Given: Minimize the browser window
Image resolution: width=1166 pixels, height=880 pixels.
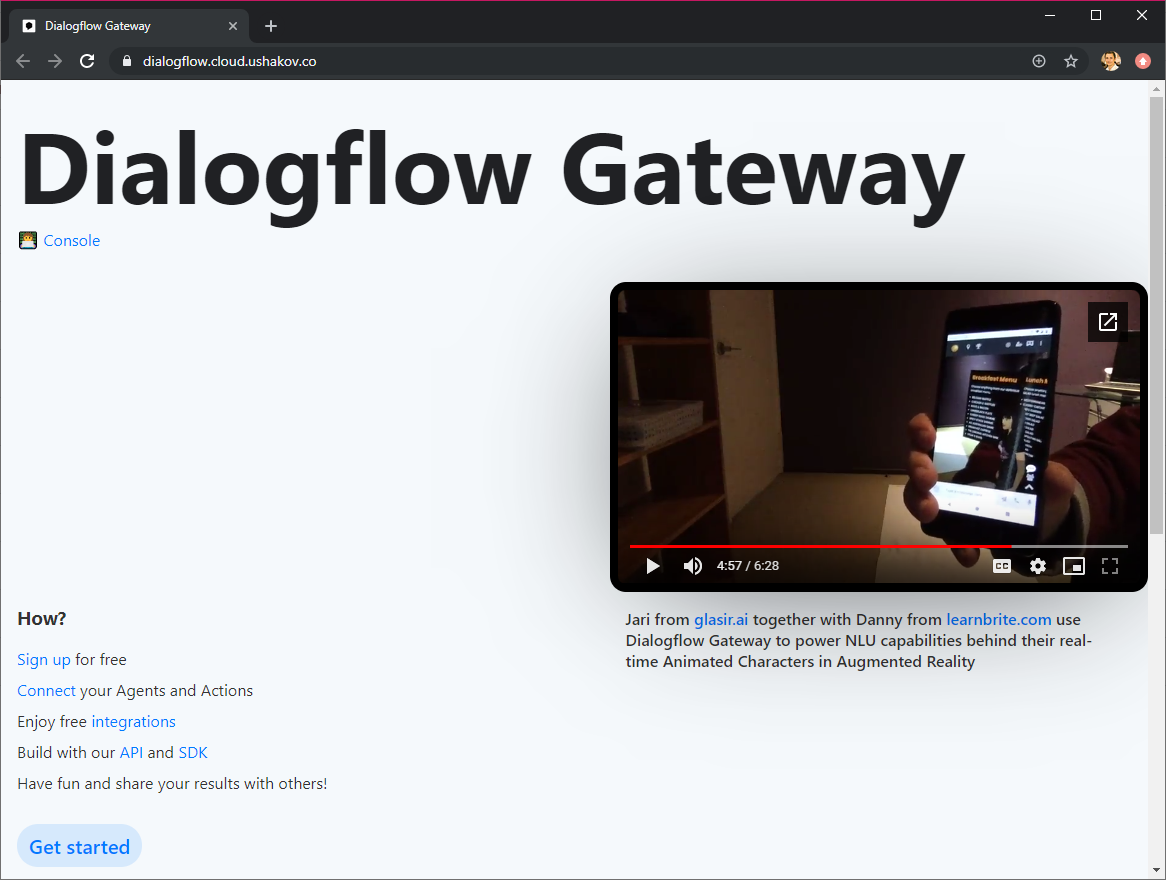Looking at the screenshot, I should coord(1050,15).
